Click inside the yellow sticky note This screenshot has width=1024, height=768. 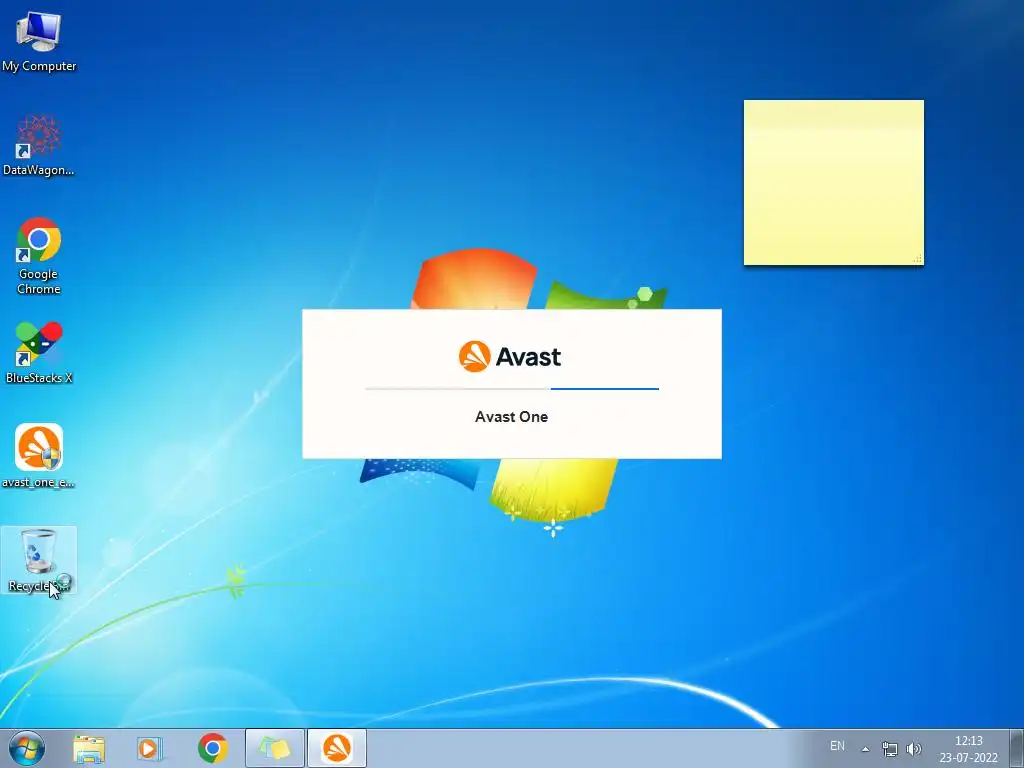point(833,183)
